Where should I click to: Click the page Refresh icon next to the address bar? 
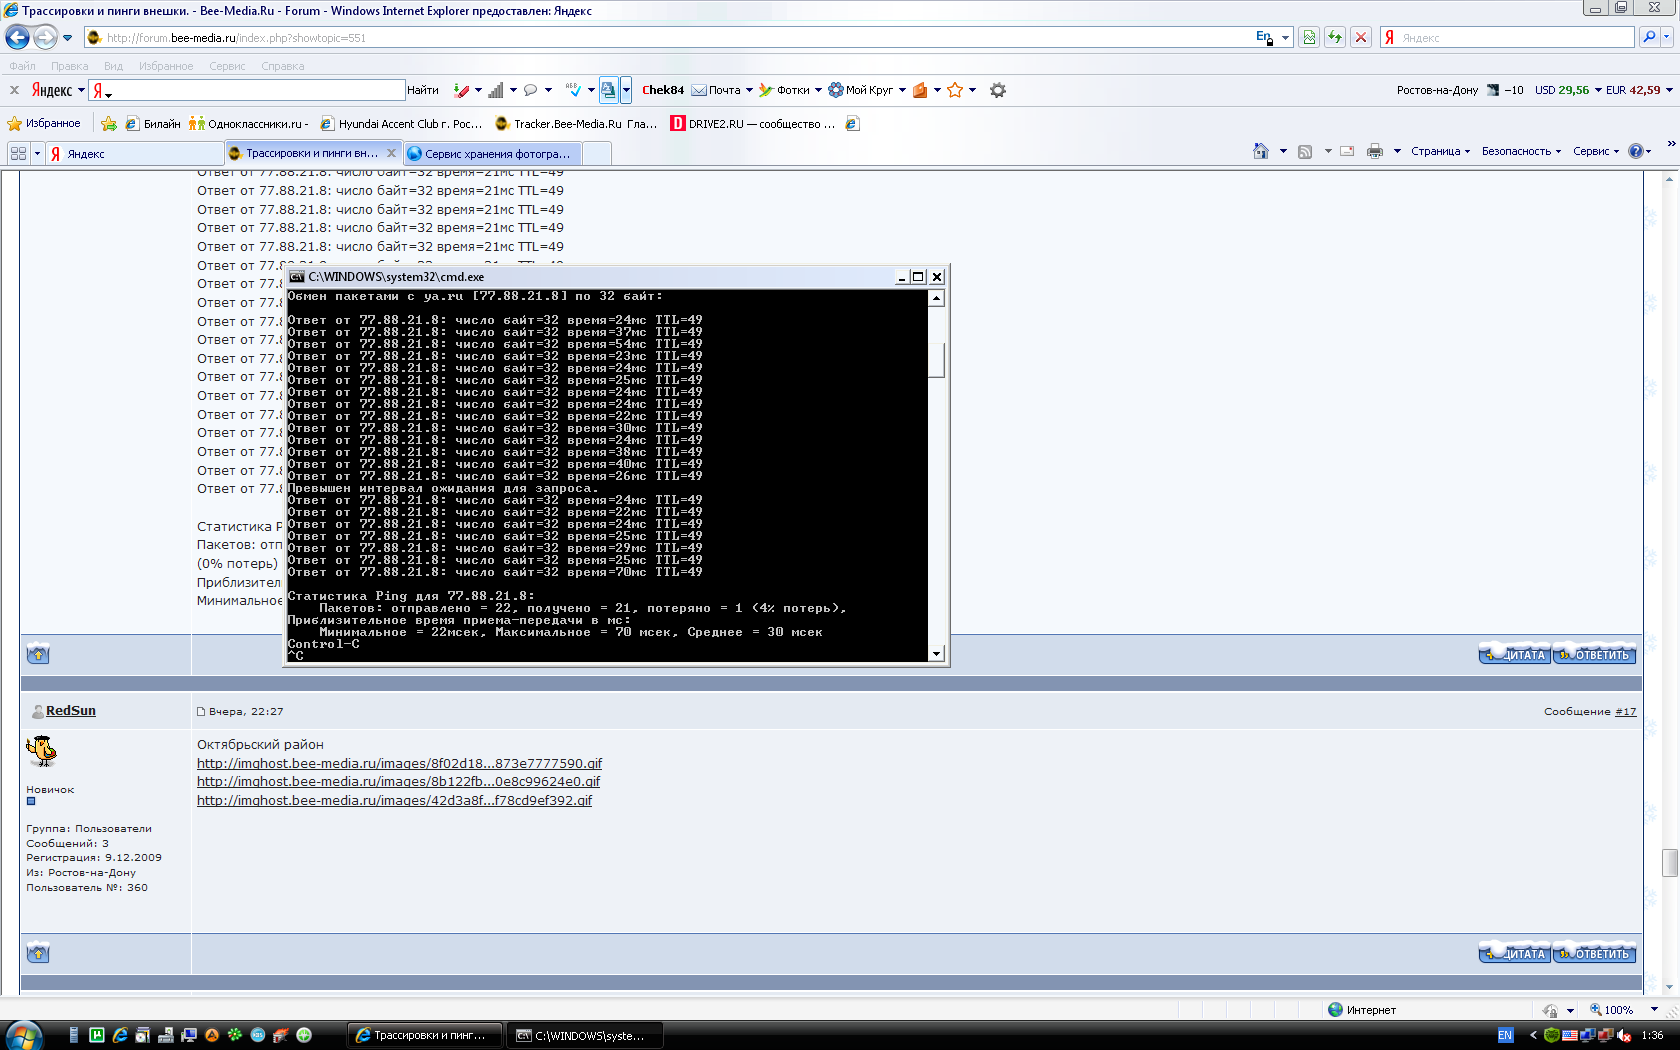click(x=1334, y=37)
